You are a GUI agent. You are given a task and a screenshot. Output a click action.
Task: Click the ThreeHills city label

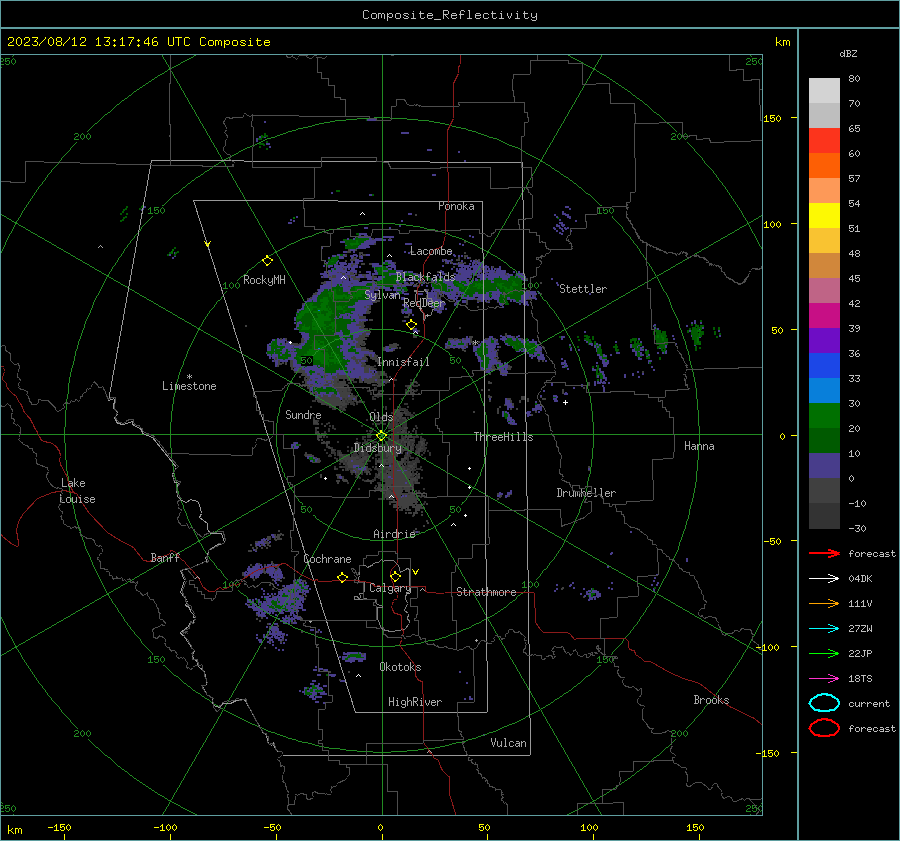click(x=503, y=437)
